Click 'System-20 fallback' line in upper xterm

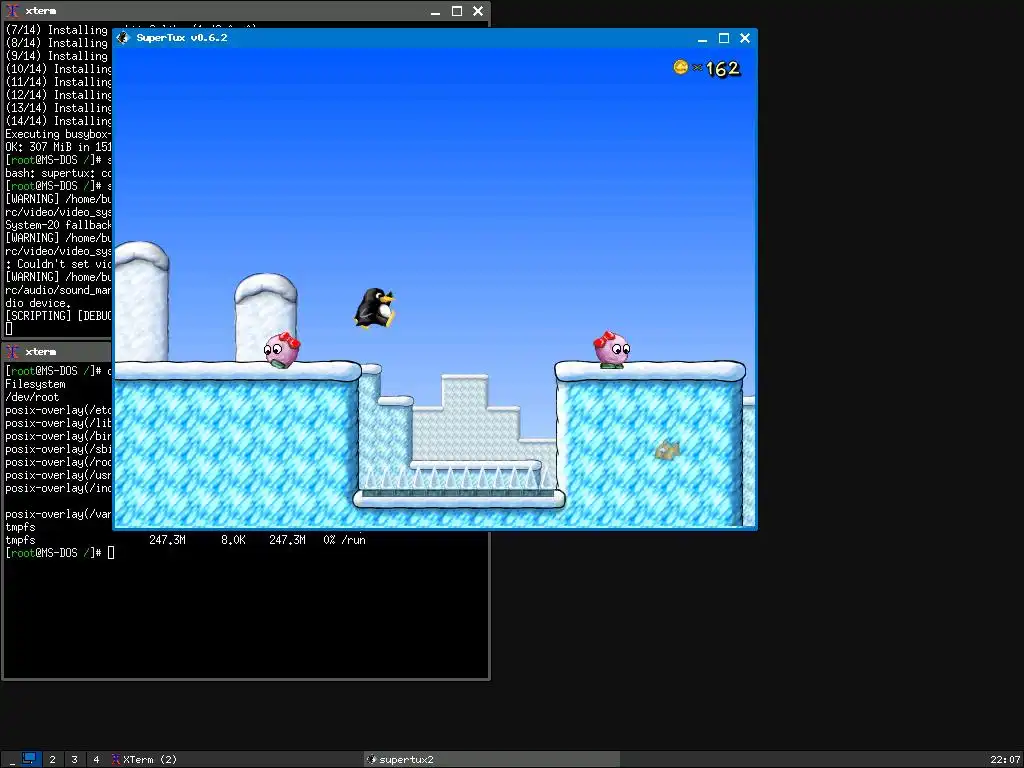tap(58, 225)
